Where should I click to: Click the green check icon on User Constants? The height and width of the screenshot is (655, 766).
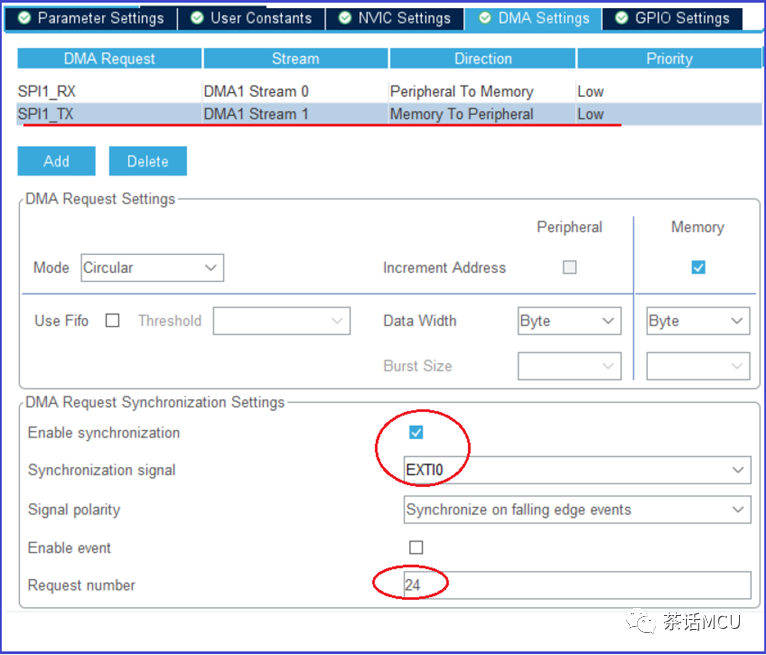tap(197, 18)
